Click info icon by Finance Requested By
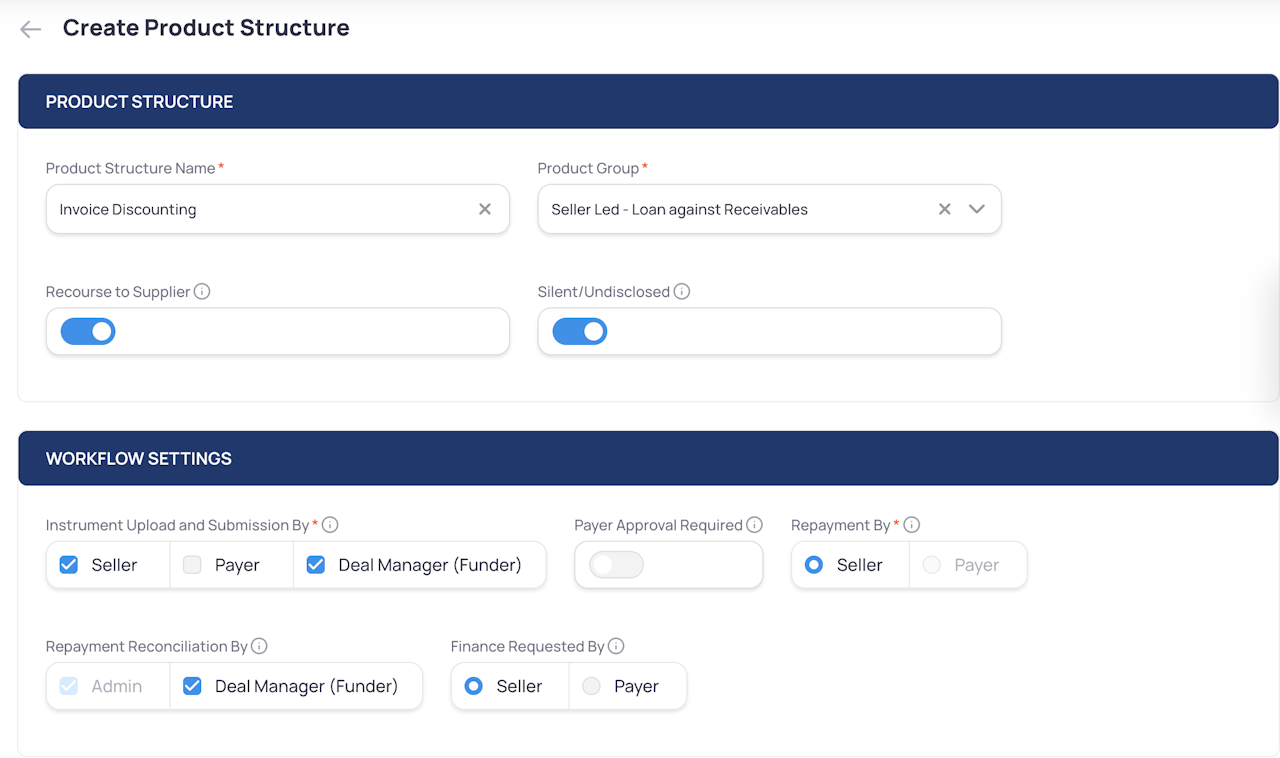 point(616,646)
